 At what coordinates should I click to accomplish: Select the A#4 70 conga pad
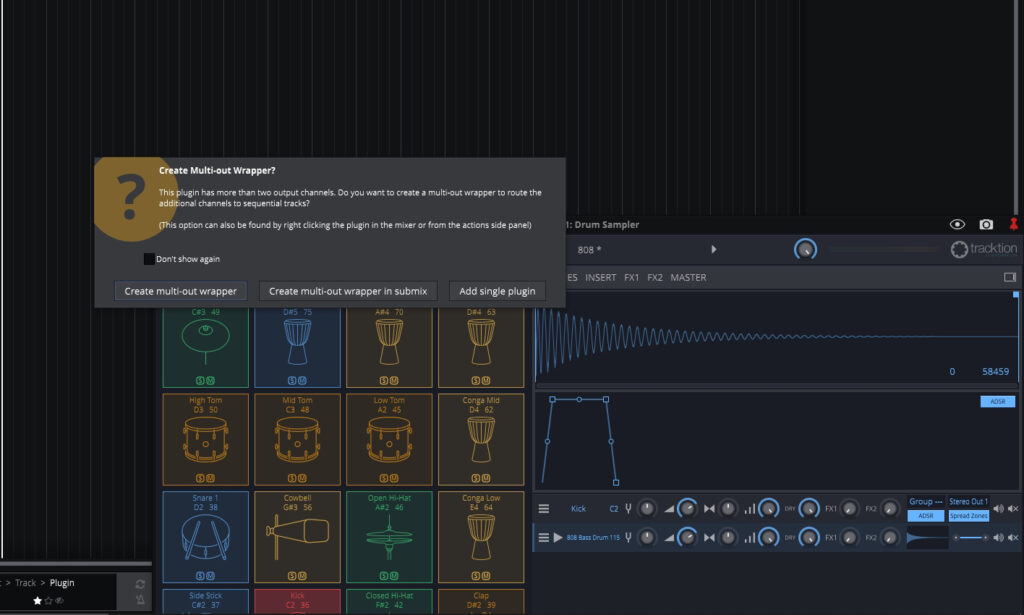(x=389, y=347)
